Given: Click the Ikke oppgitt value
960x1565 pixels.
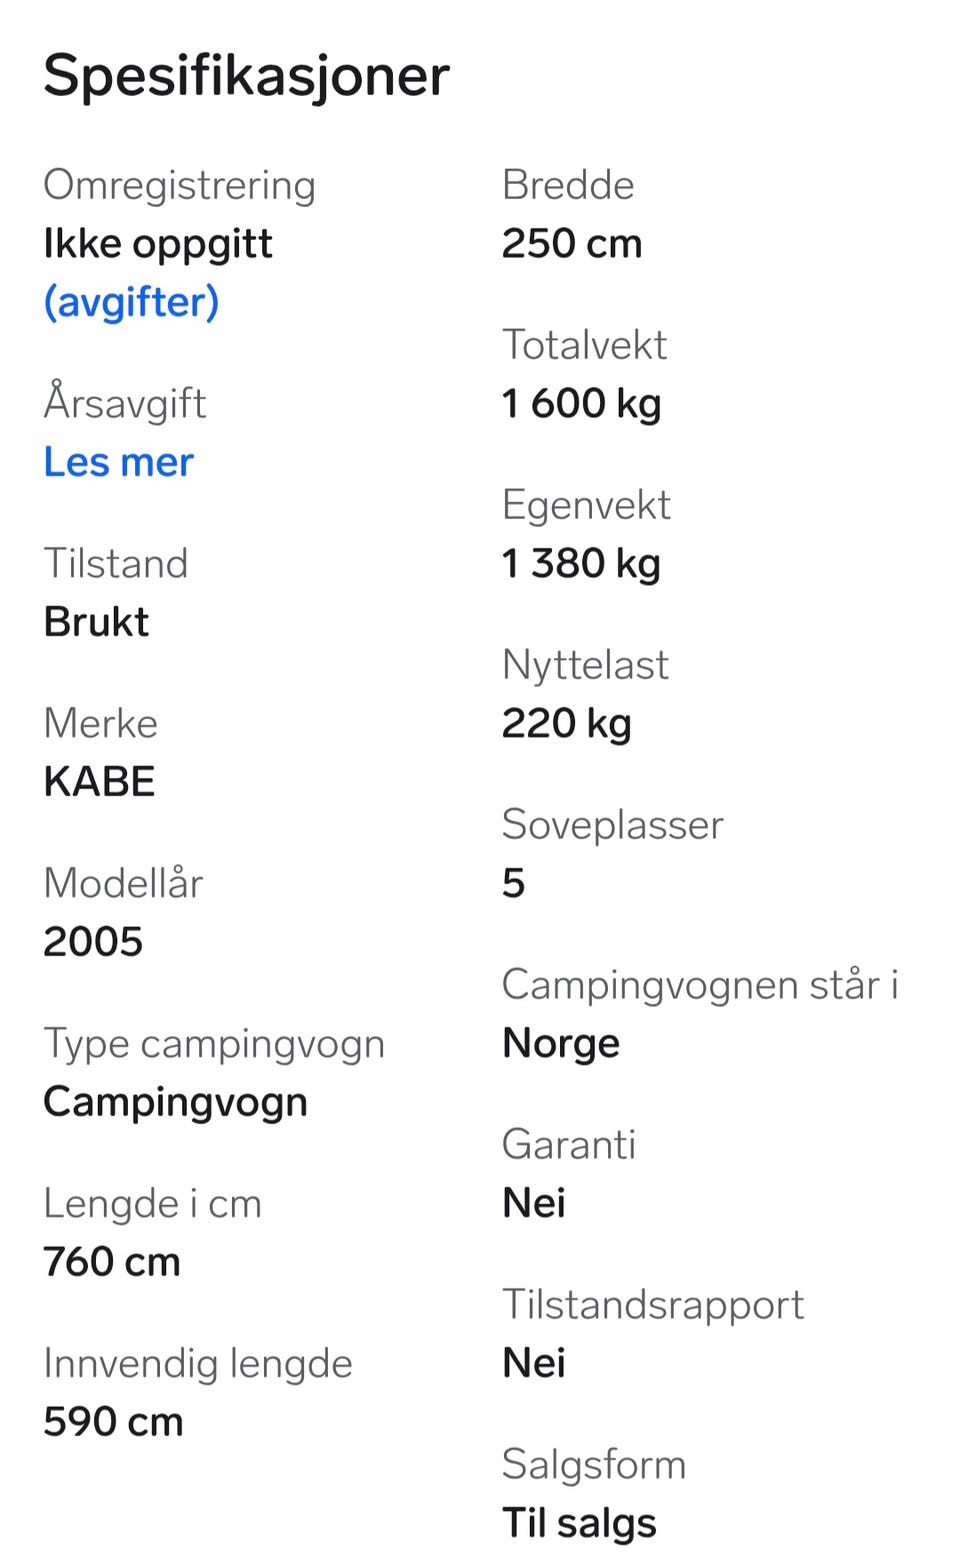Looking at the screenshot, I should pos(158,244).
